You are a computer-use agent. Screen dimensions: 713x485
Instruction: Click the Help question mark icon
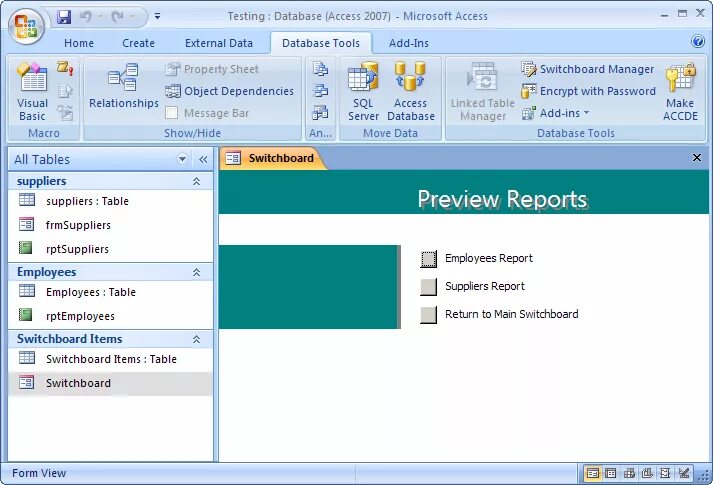click(698, 41)
